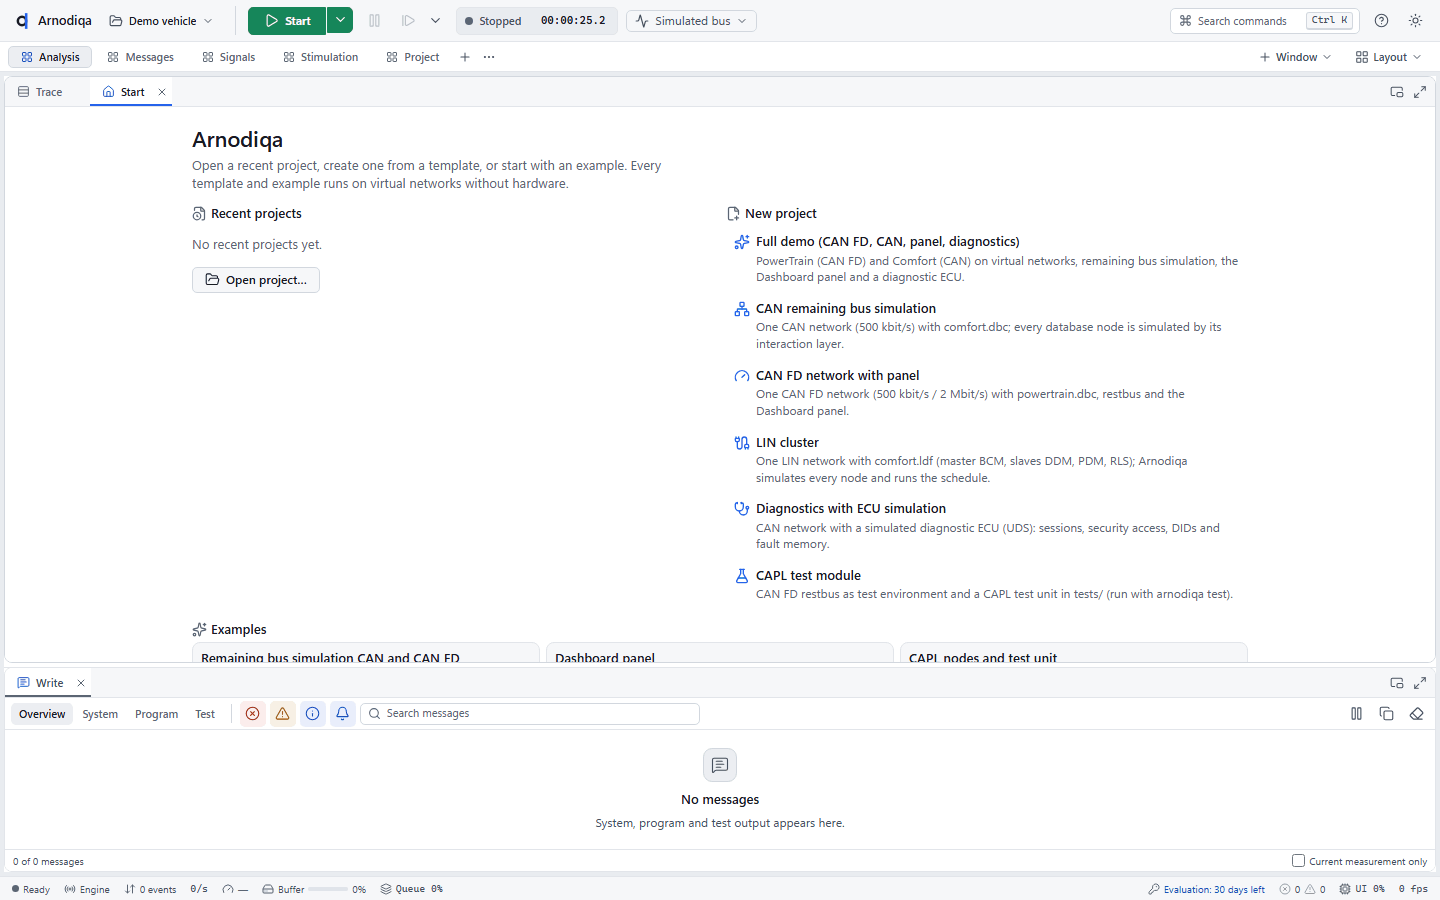Open the Layout dropdown menu
The height and width of the screenshot is (900, 1440).
(x=1388, y=57)
